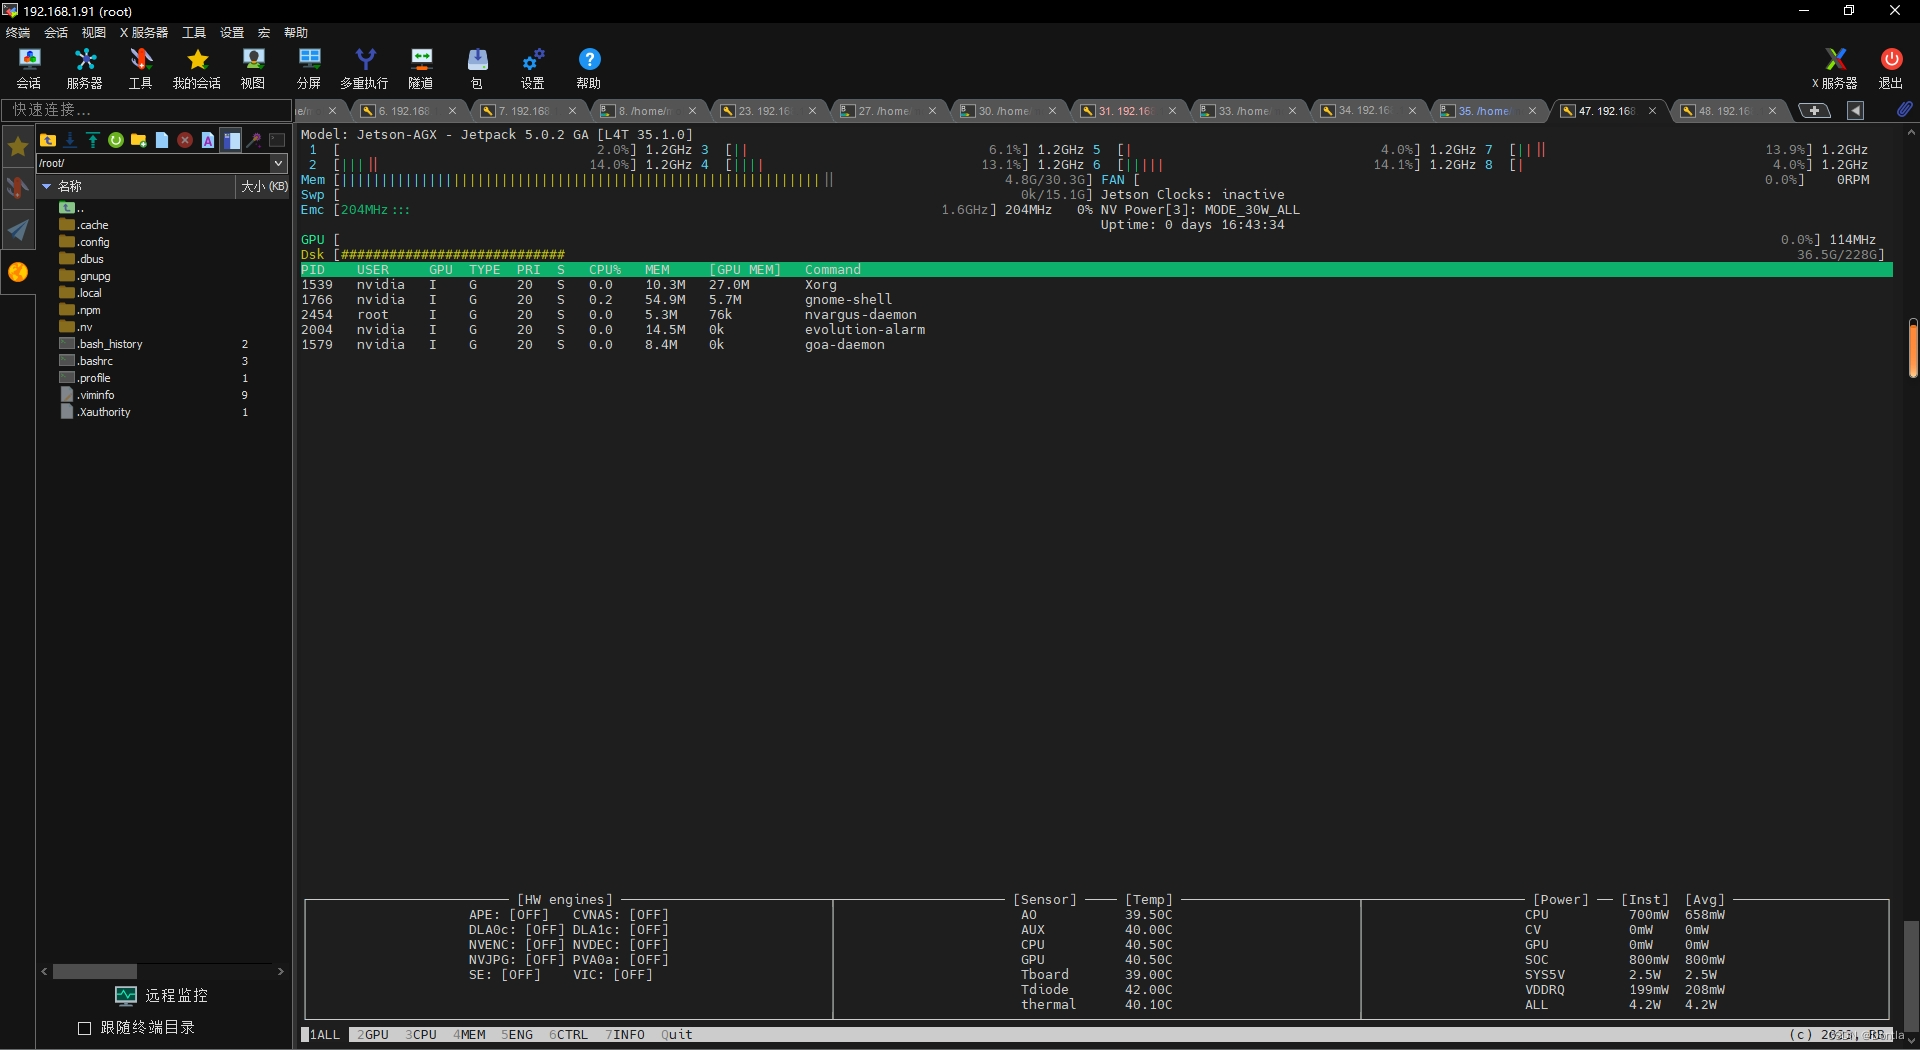The height and width of the screenshot is (1050, 1920).
Task: Click the SFTP go-to-parent-folder icon
Action: click(48, 140)
